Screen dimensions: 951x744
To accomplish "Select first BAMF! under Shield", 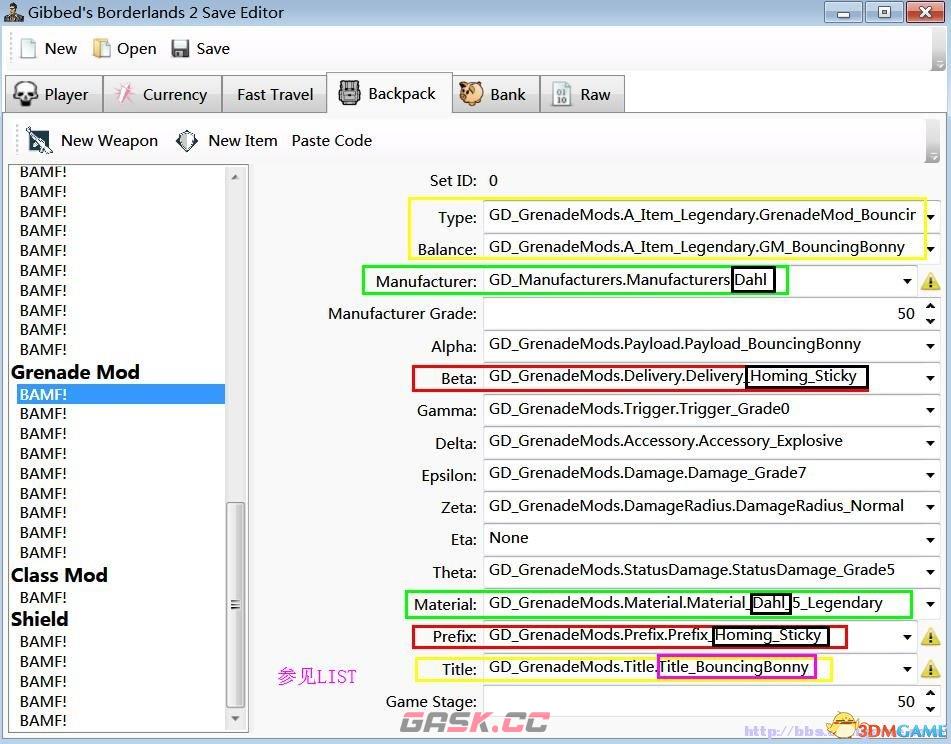I will pyautogui.click(x=43, y=641).
